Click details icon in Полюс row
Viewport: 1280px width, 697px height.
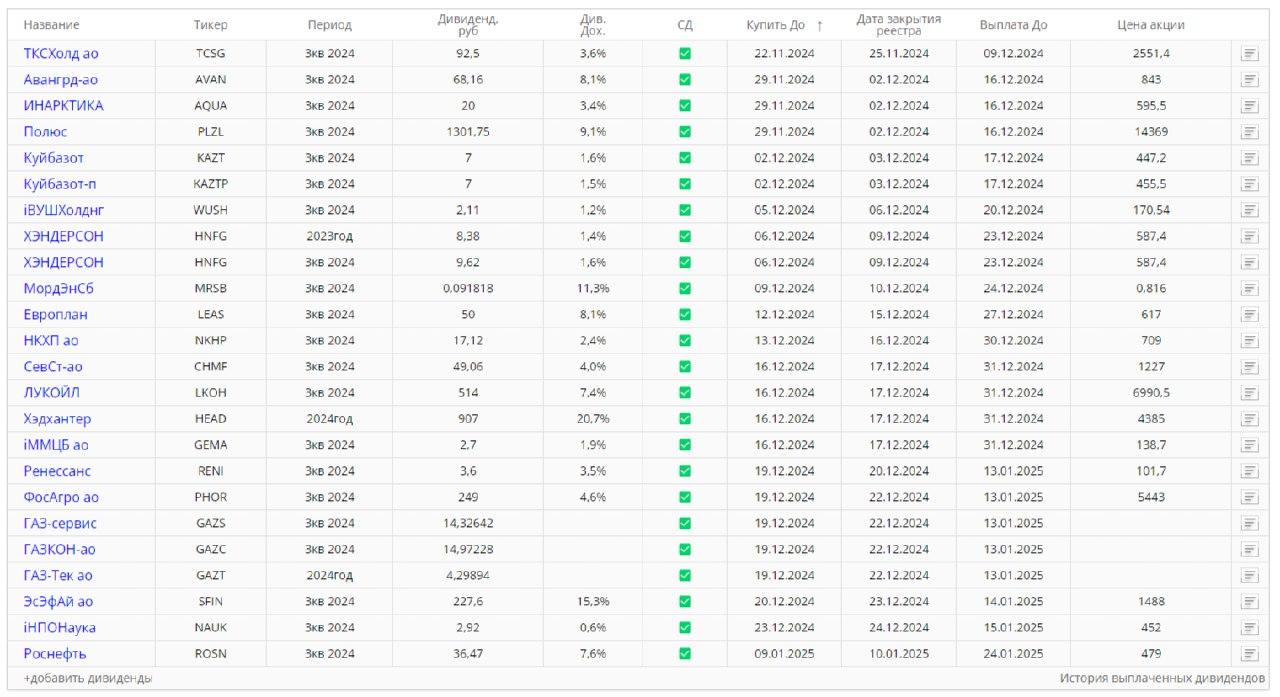[x=1249, y=132]
